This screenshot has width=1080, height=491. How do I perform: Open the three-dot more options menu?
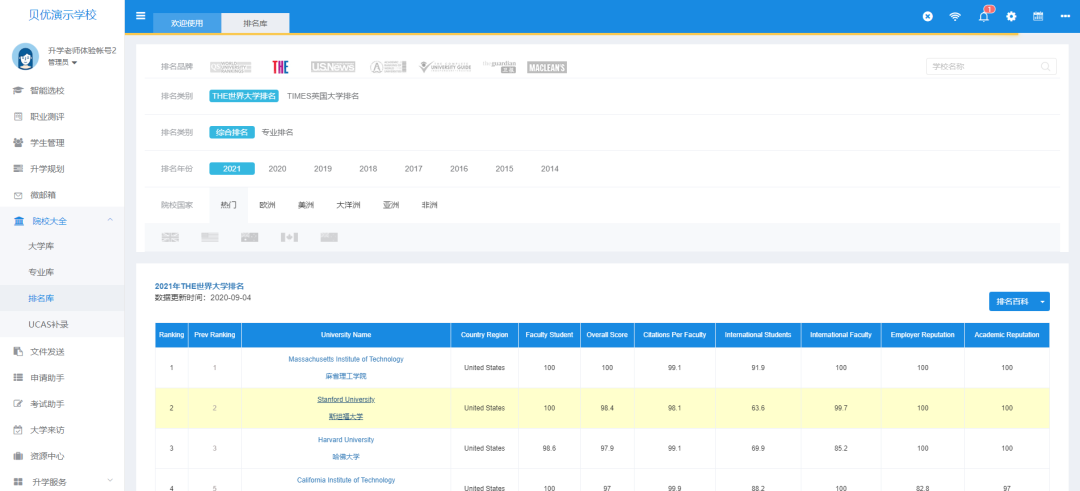pyautogui.click(x=1066, y=17)
